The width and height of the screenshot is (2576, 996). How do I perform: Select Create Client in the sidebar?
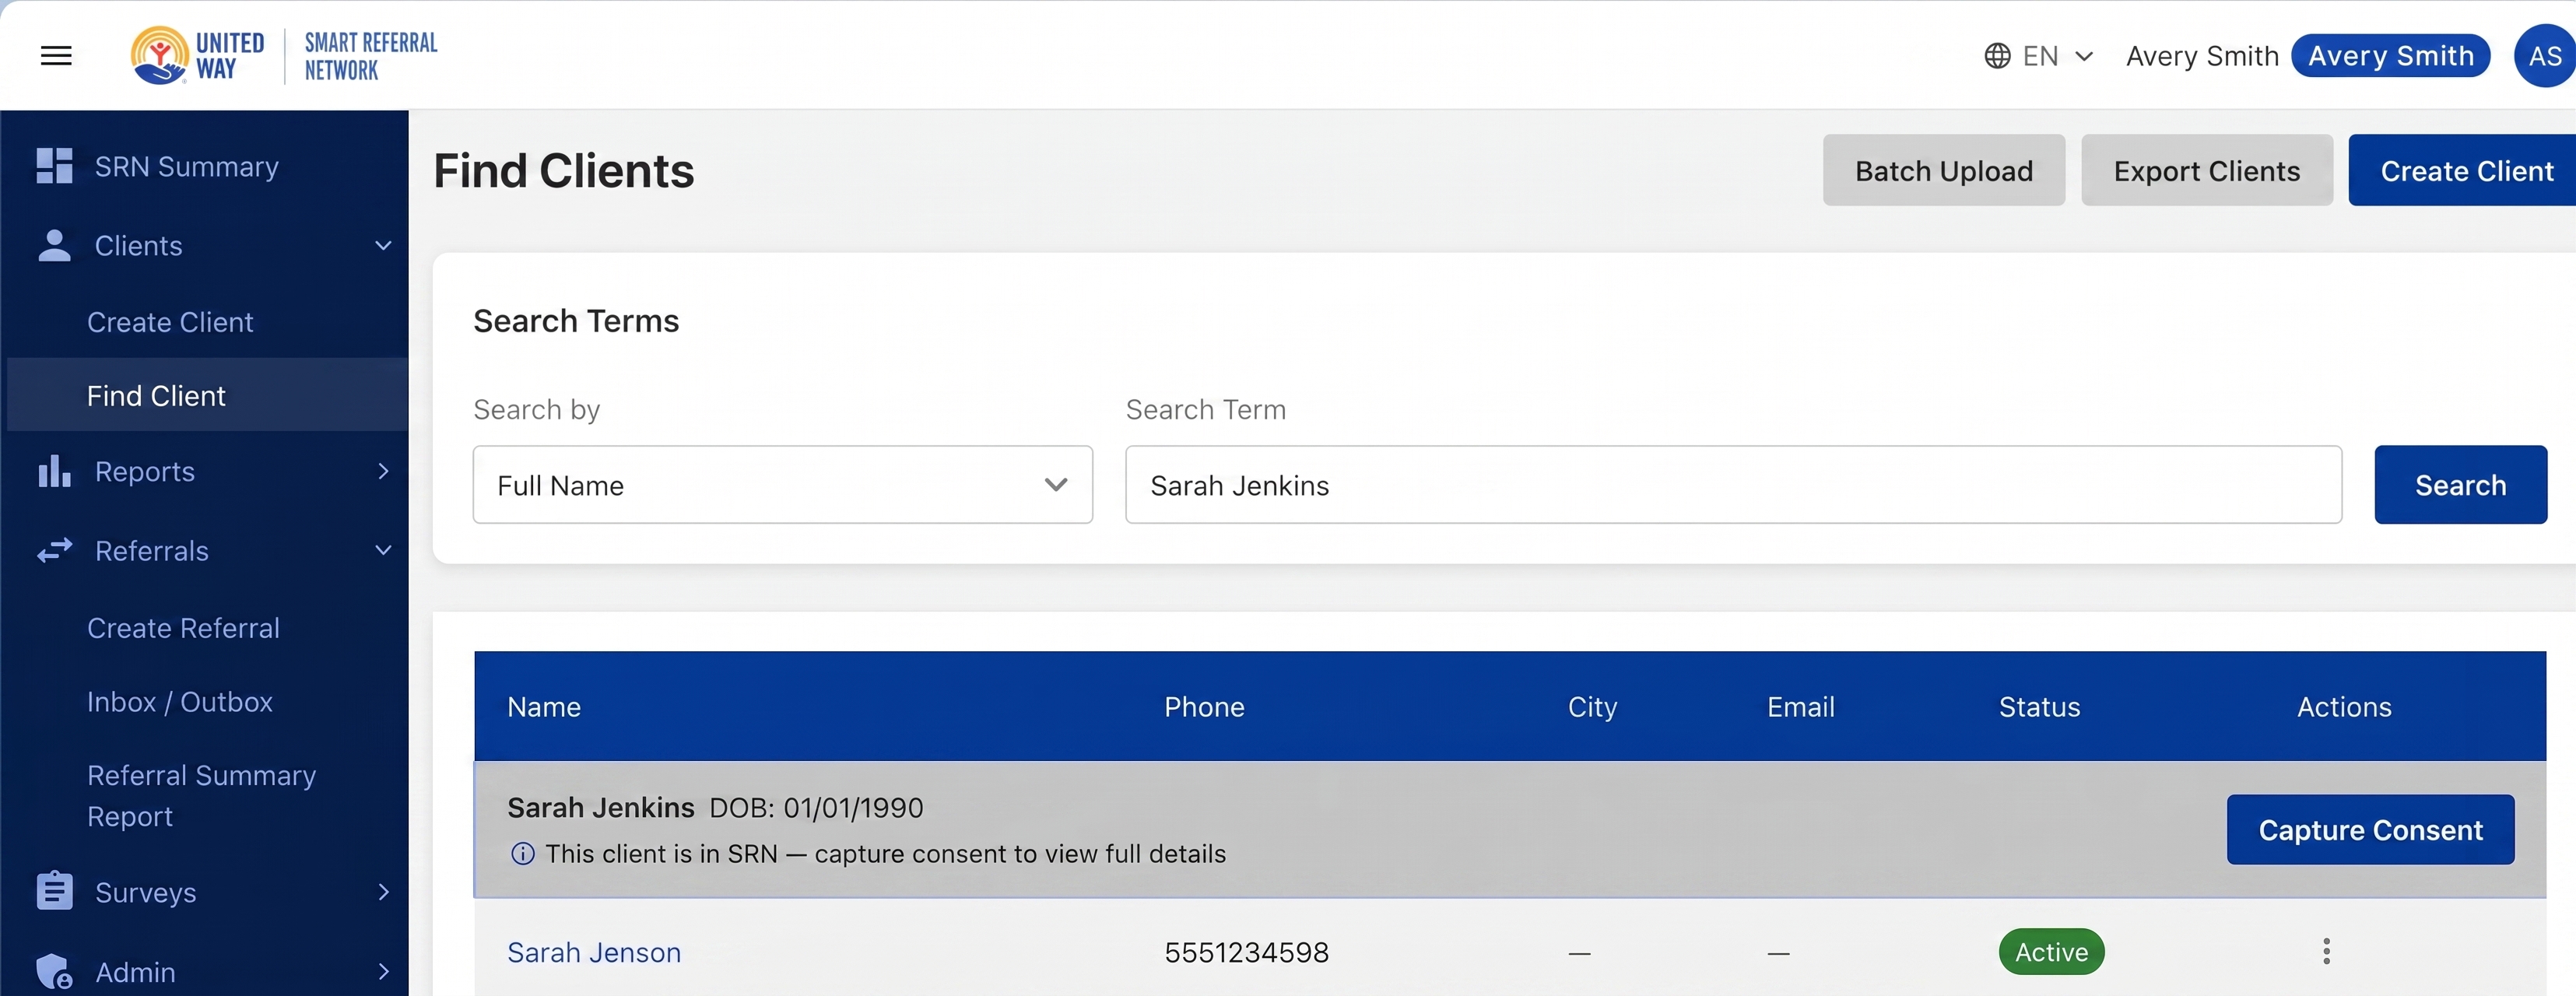tap(170, 322)
